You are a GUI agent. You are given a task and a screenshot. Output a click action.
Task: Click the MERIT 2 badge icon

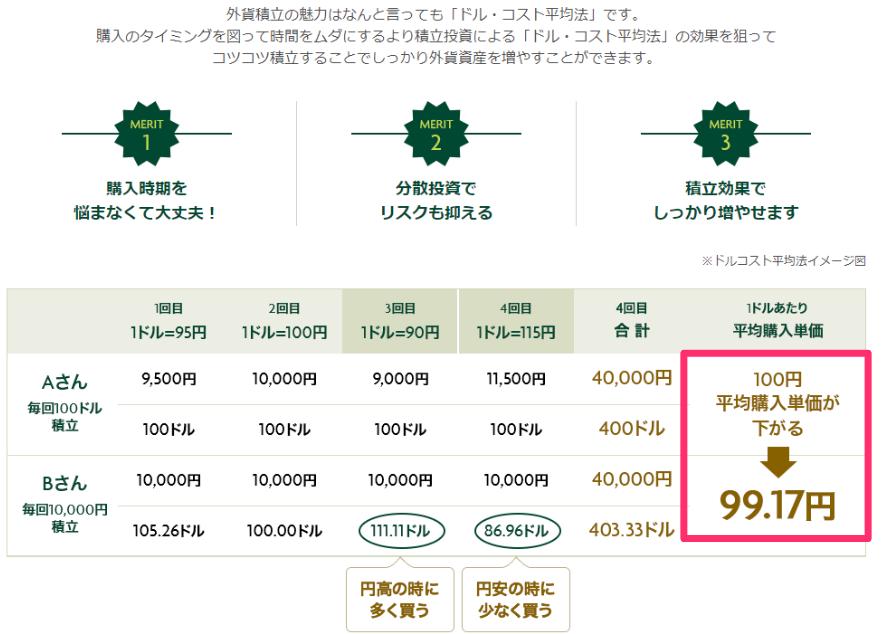click(x=436, y=134)
